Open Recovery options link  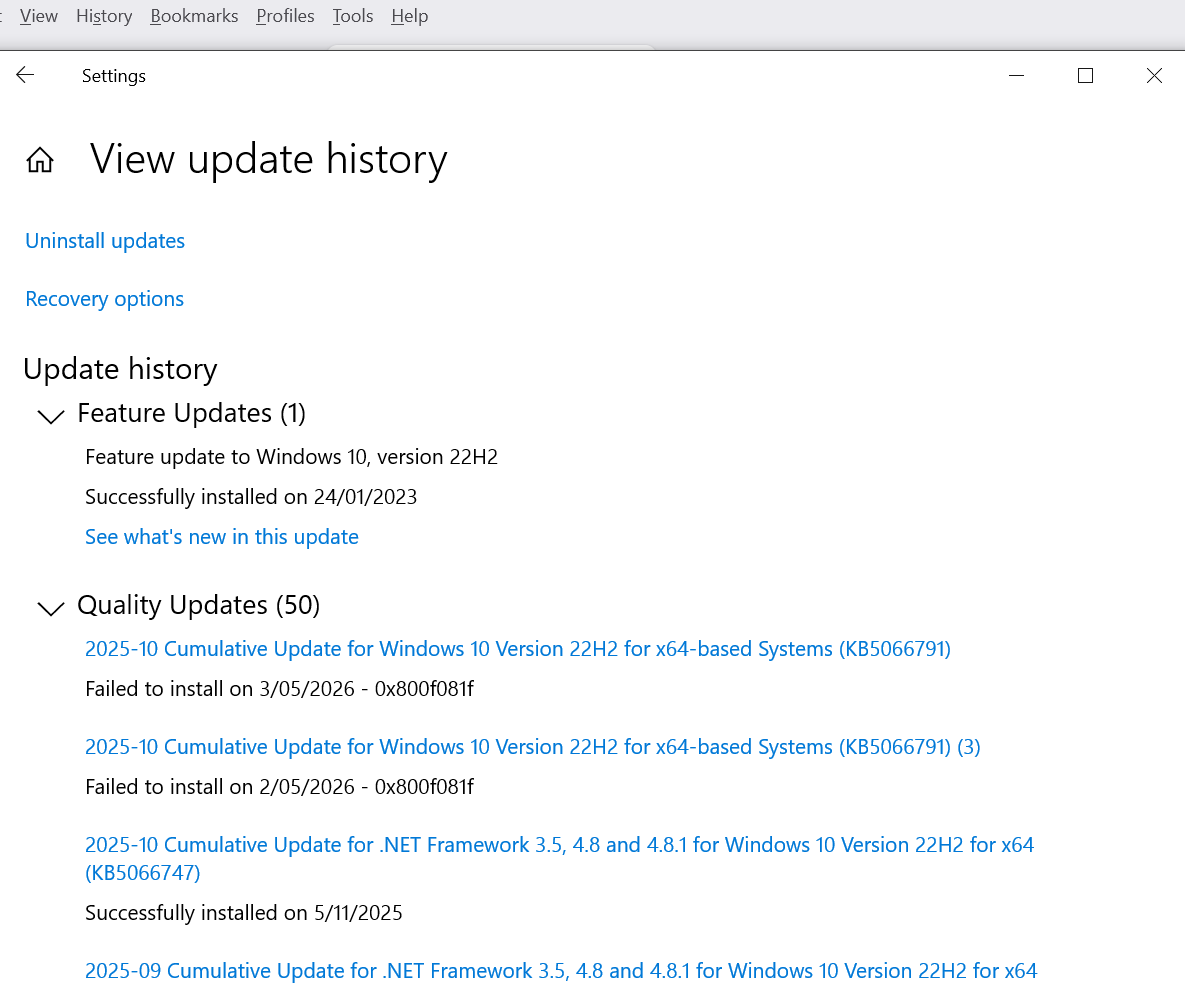pyautogui.click(x=104, y=299)
